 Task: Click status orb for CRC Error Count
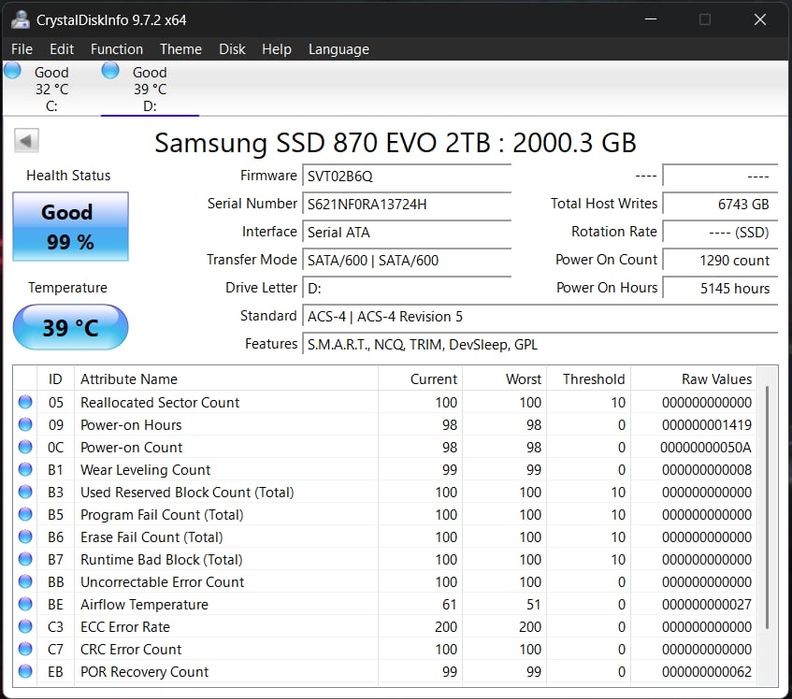click(25, 648)
